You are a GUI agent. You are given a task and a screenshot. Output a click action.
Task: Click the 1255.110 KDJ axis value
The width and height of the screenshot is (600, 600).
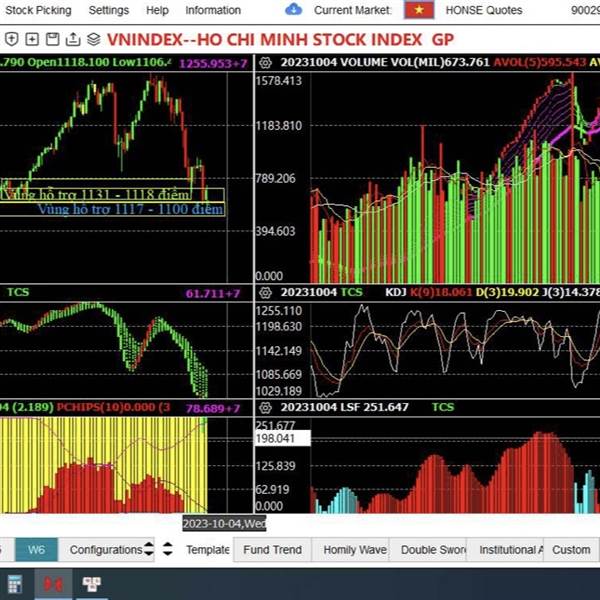[279, 311]
